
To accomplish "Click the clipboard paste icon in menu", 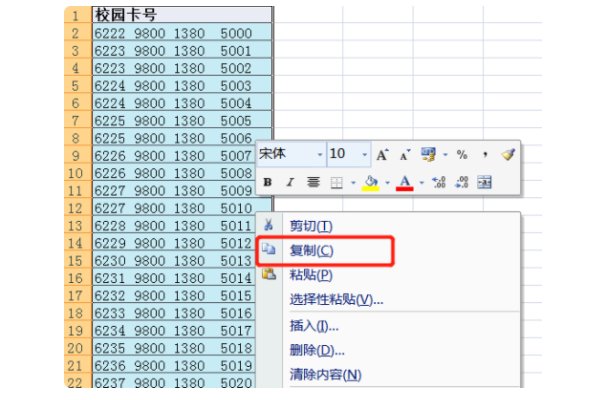I will (x=269, y=274).
